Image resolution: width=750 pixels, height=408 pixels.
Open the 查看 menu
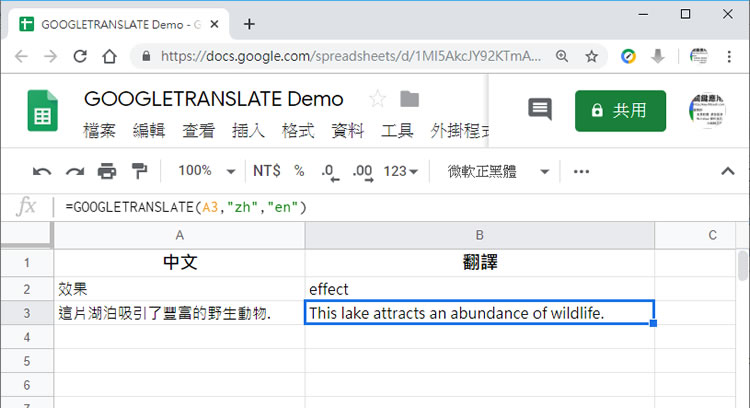[199, 131]
